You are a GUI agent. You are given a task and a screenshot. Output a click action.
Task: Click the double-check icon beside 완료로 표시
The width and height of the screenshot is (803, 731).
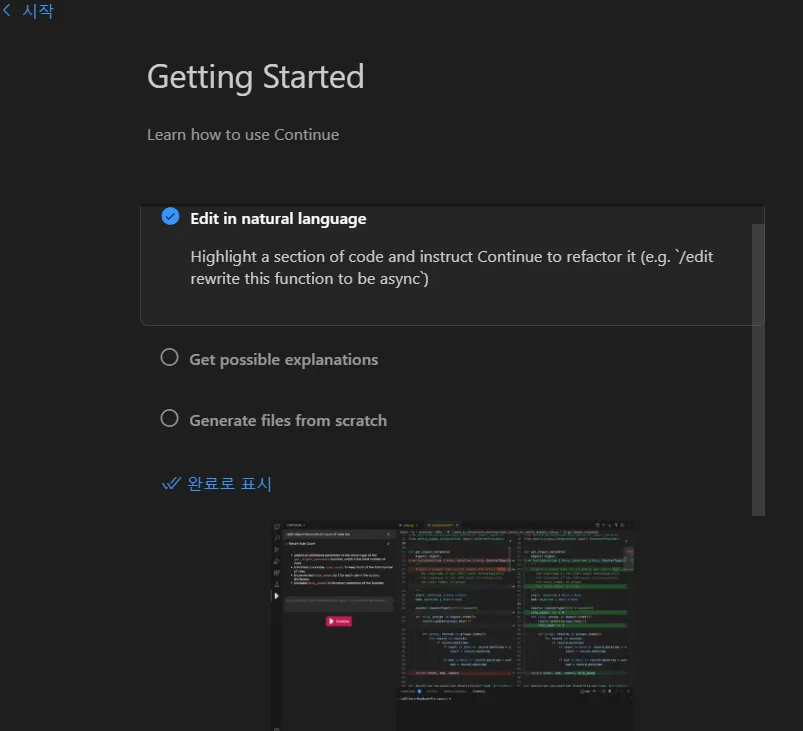click(x=171, y=484)
